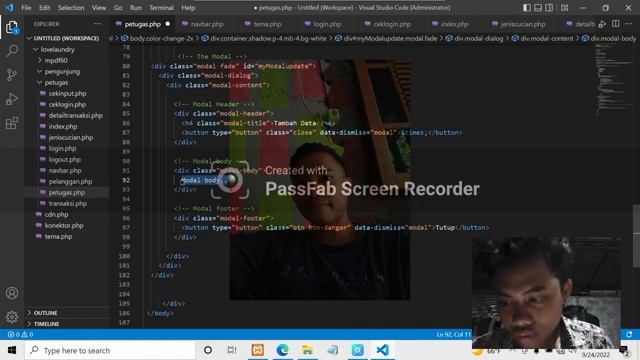Open the Search view in activity bar

(x=12, y=51)
